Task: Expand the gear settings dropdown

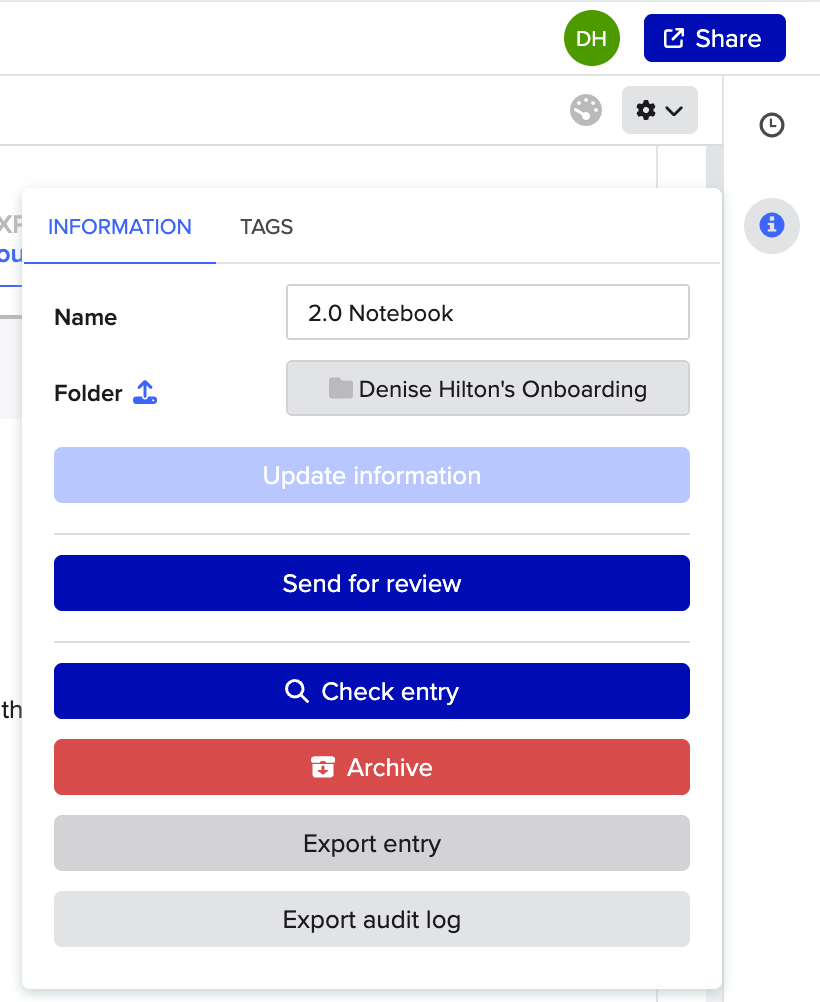Action: [x=659, y=110]
